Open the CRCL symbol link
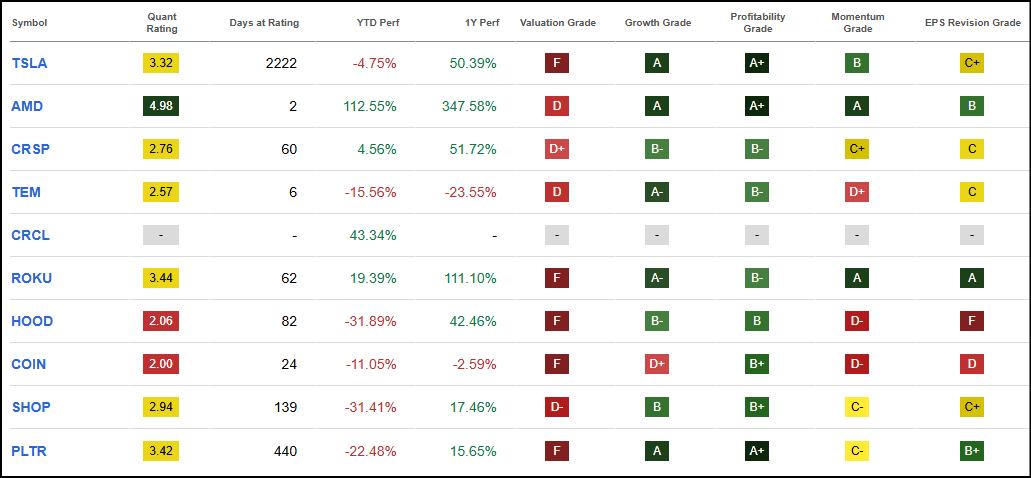 coord(30,235)
